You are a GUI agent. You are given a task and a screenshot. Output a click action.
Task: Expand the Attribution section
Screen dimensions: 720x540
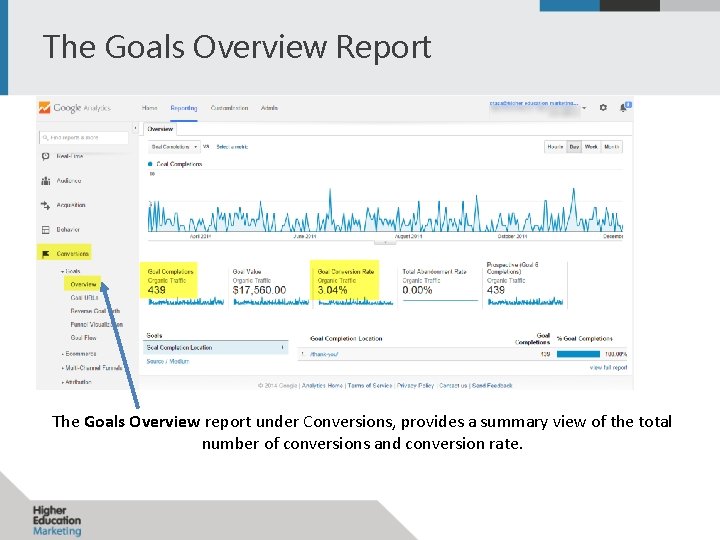[x=76, y=382]
